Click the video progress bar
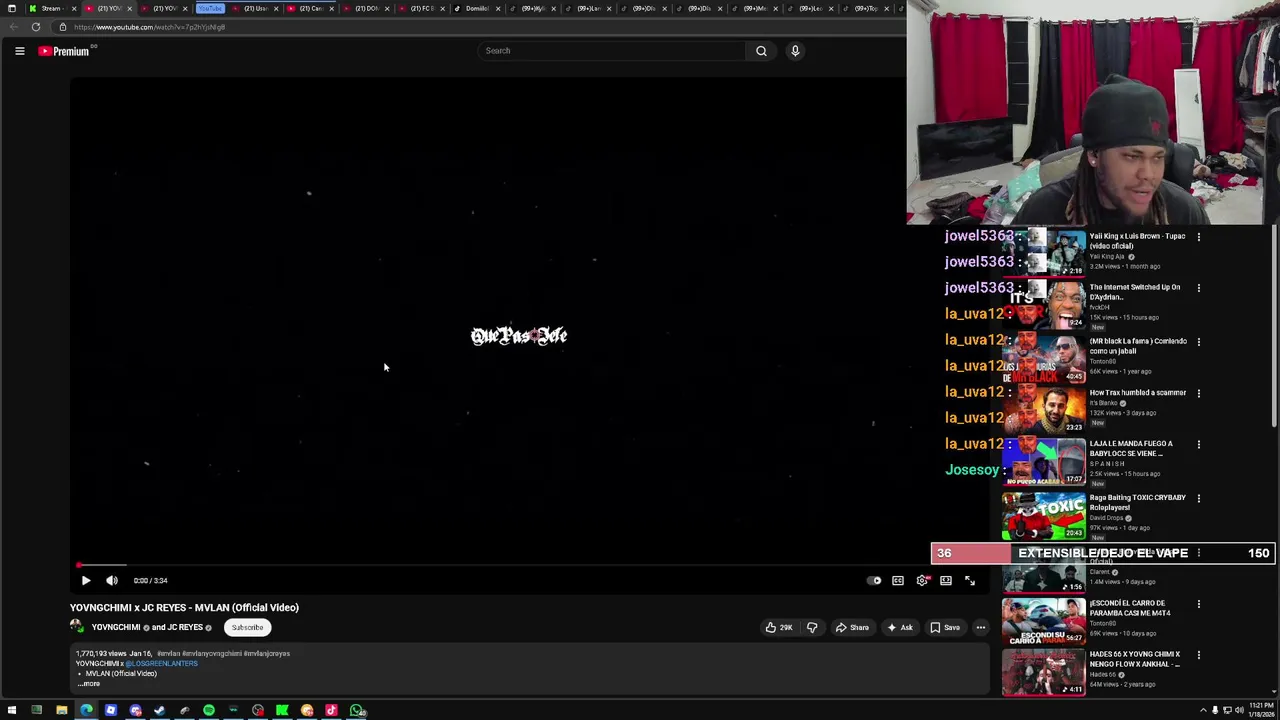1280x720 pixels. [x=530, y=566]
